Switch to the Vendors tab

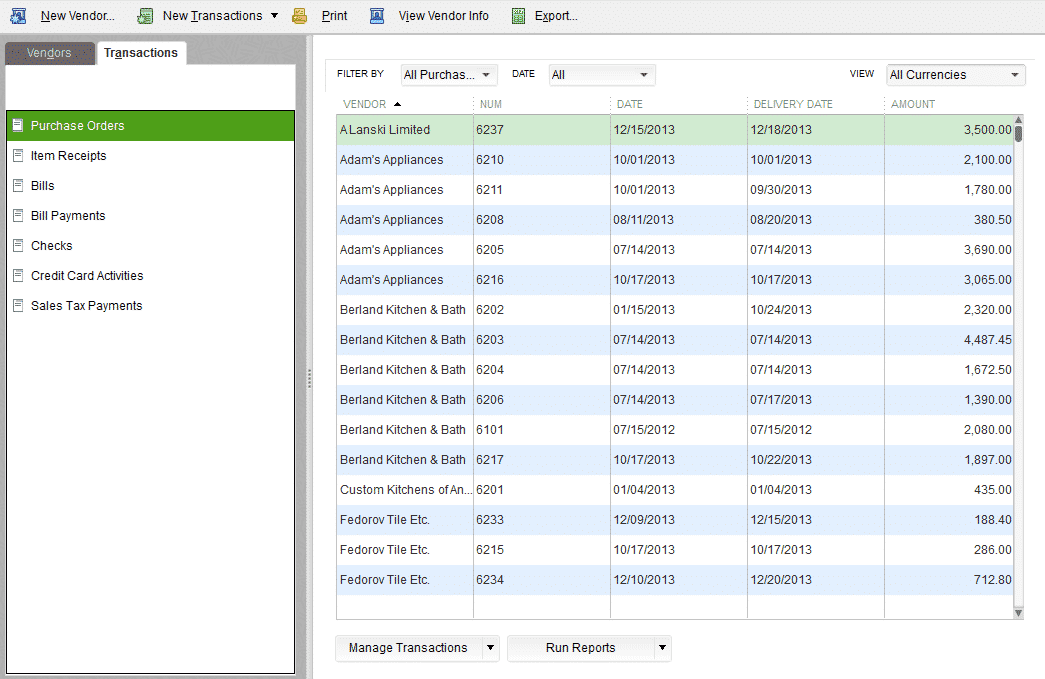[x=49, y=53]
